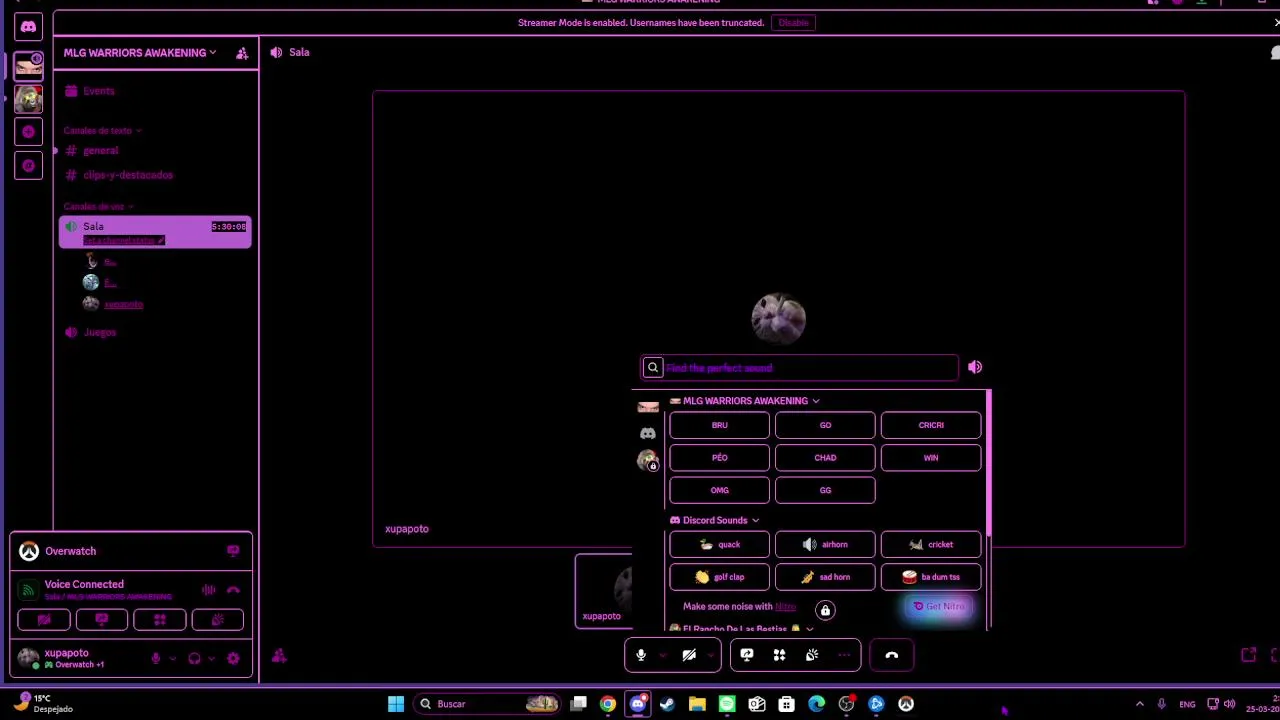Follow the Nitro link text
This screenshot has width=1280, height=720.
click(x=785, y=607)
